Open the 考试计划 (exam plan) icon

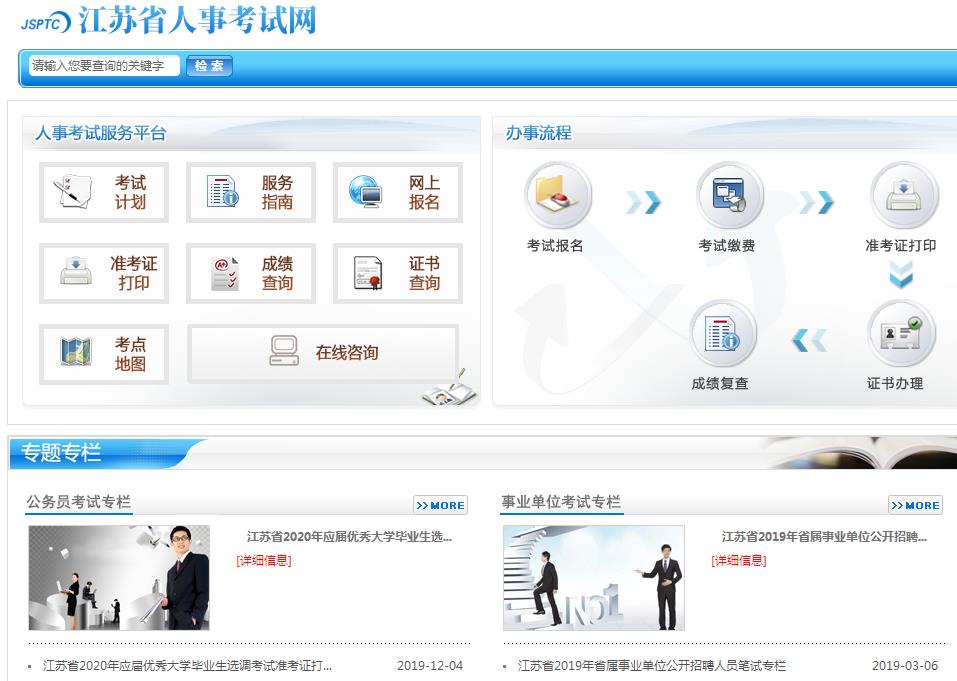(x=103, y=193)
